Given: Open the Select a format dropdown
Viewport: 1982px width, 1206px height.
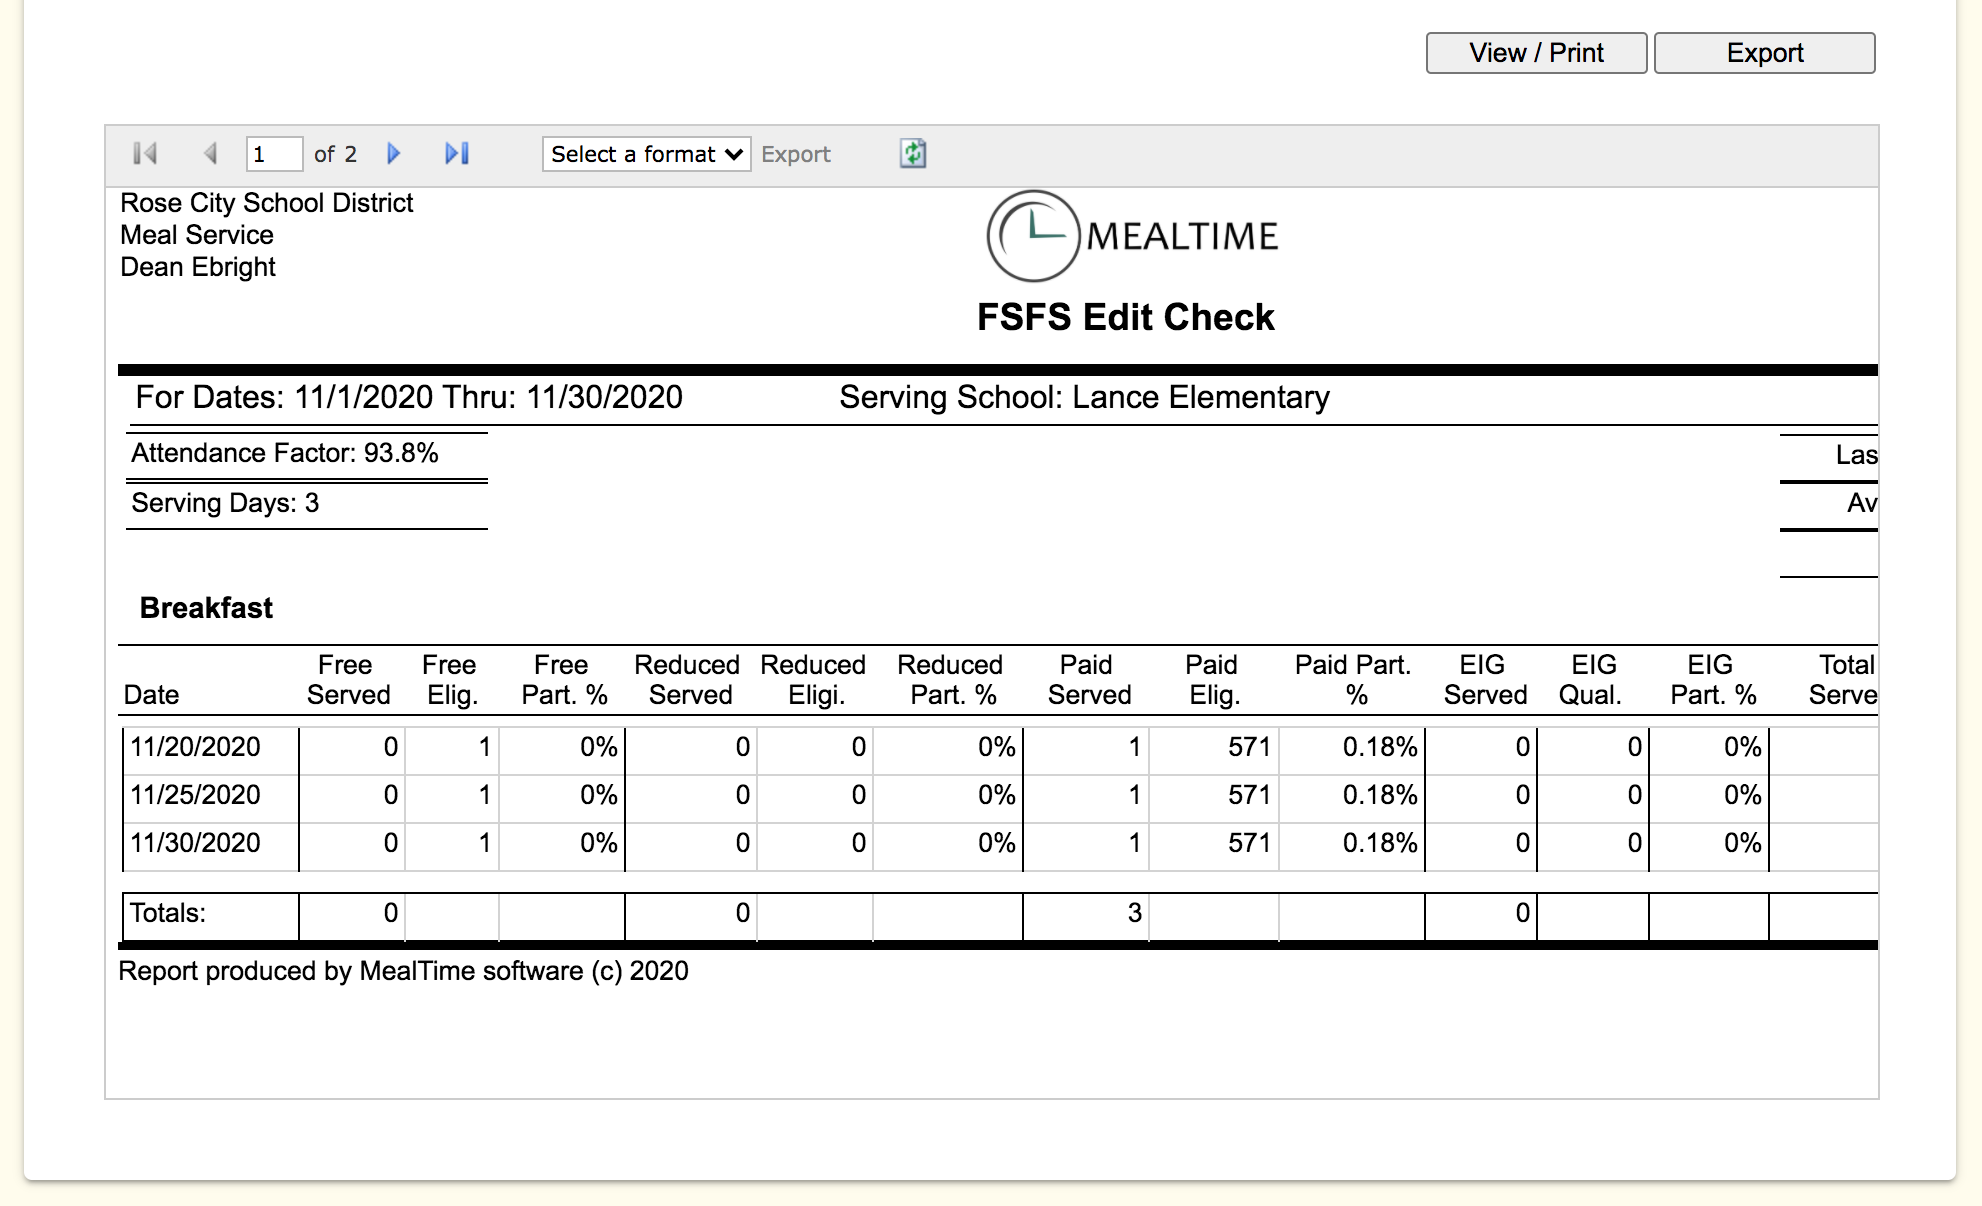Looking at the screenshot, I should (646, 154).
